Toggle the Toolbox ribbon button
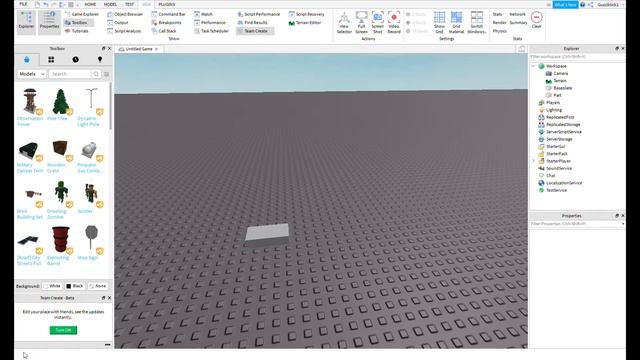The width and height of the screenshot is (640, 360). (79, 22)
